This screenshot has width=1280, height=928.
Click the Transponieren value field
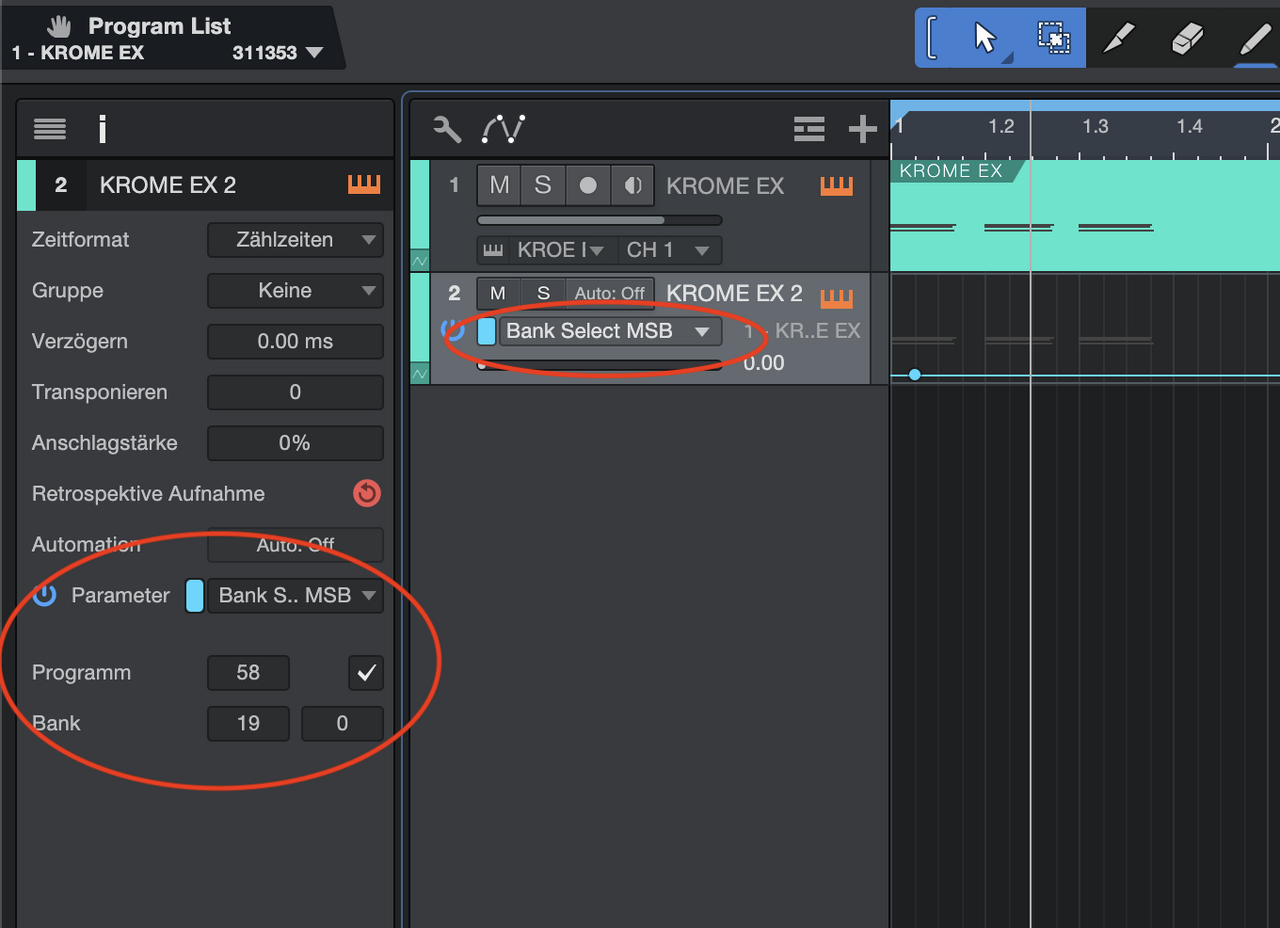pyautogui.click(x=295, y=393)
